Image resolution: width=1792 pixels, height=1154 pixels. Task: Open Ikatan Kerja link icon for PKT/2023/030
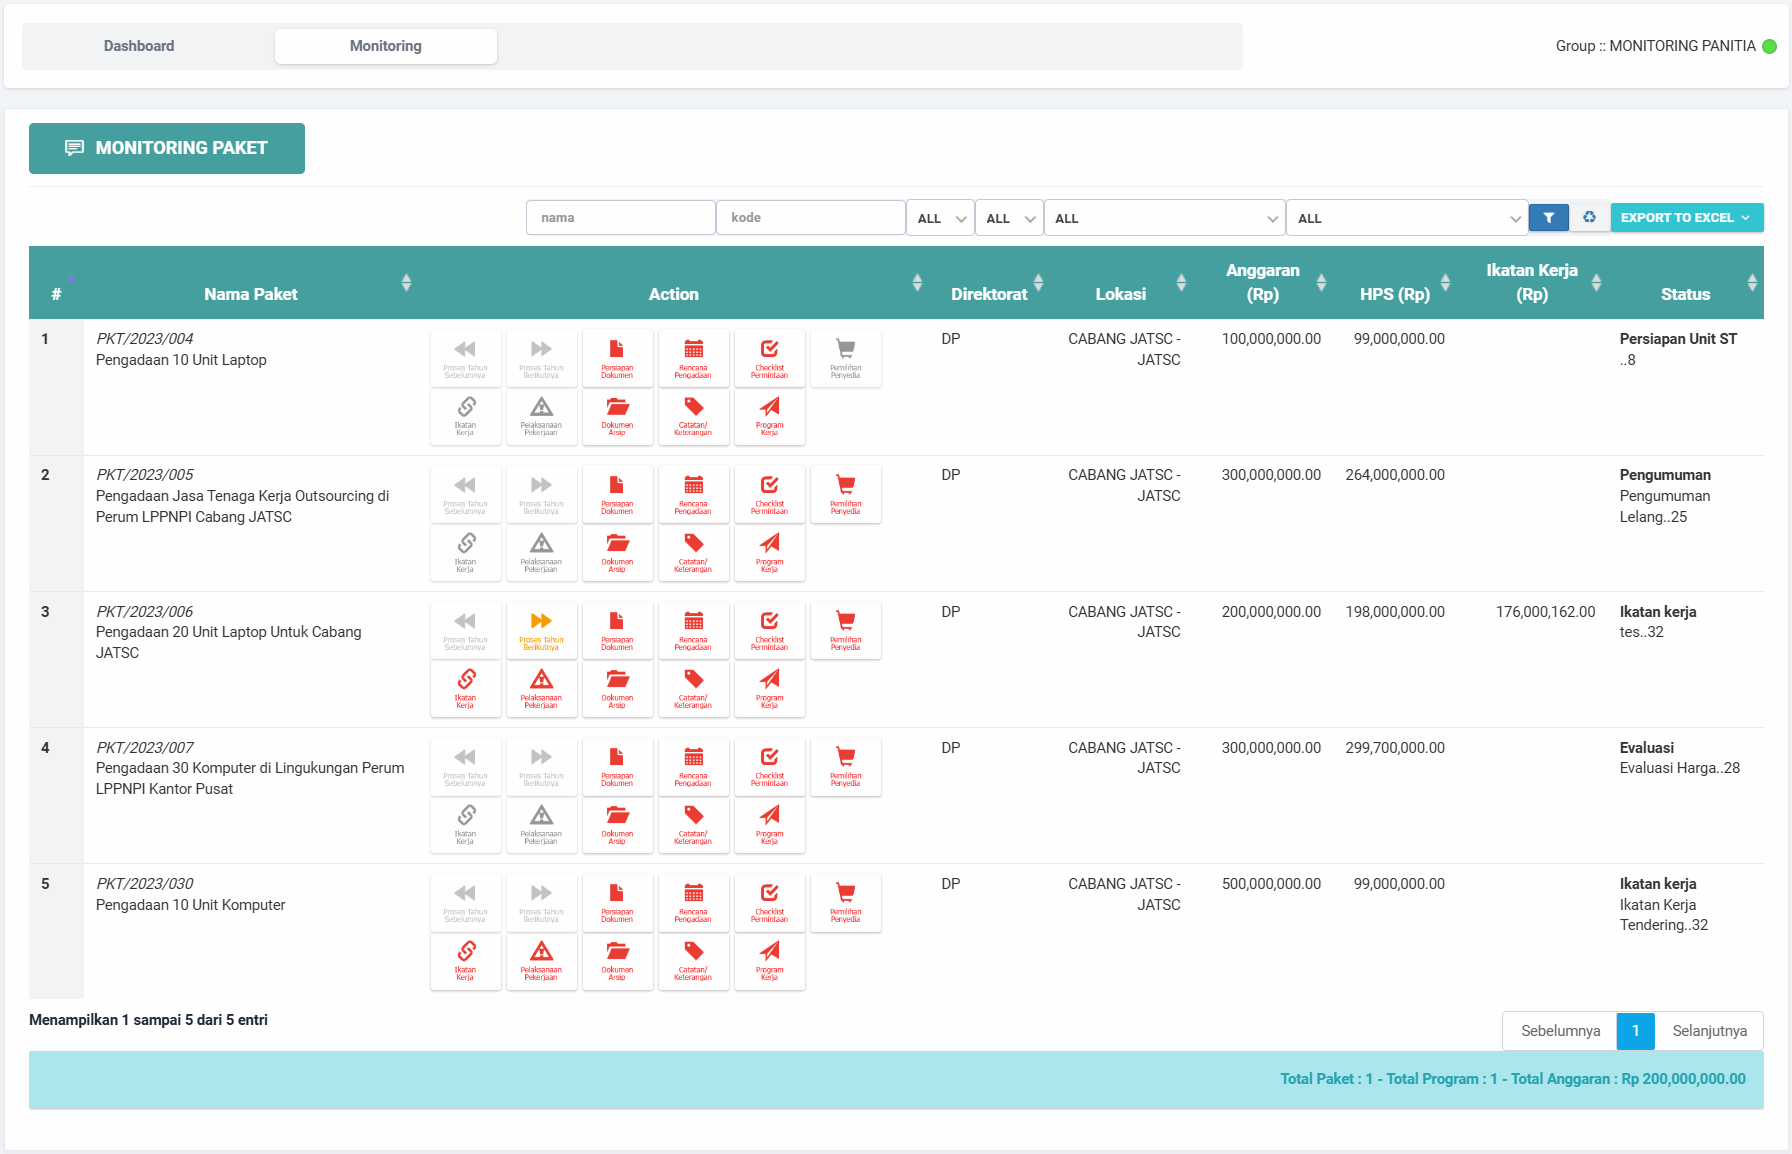tap(465, 960)
